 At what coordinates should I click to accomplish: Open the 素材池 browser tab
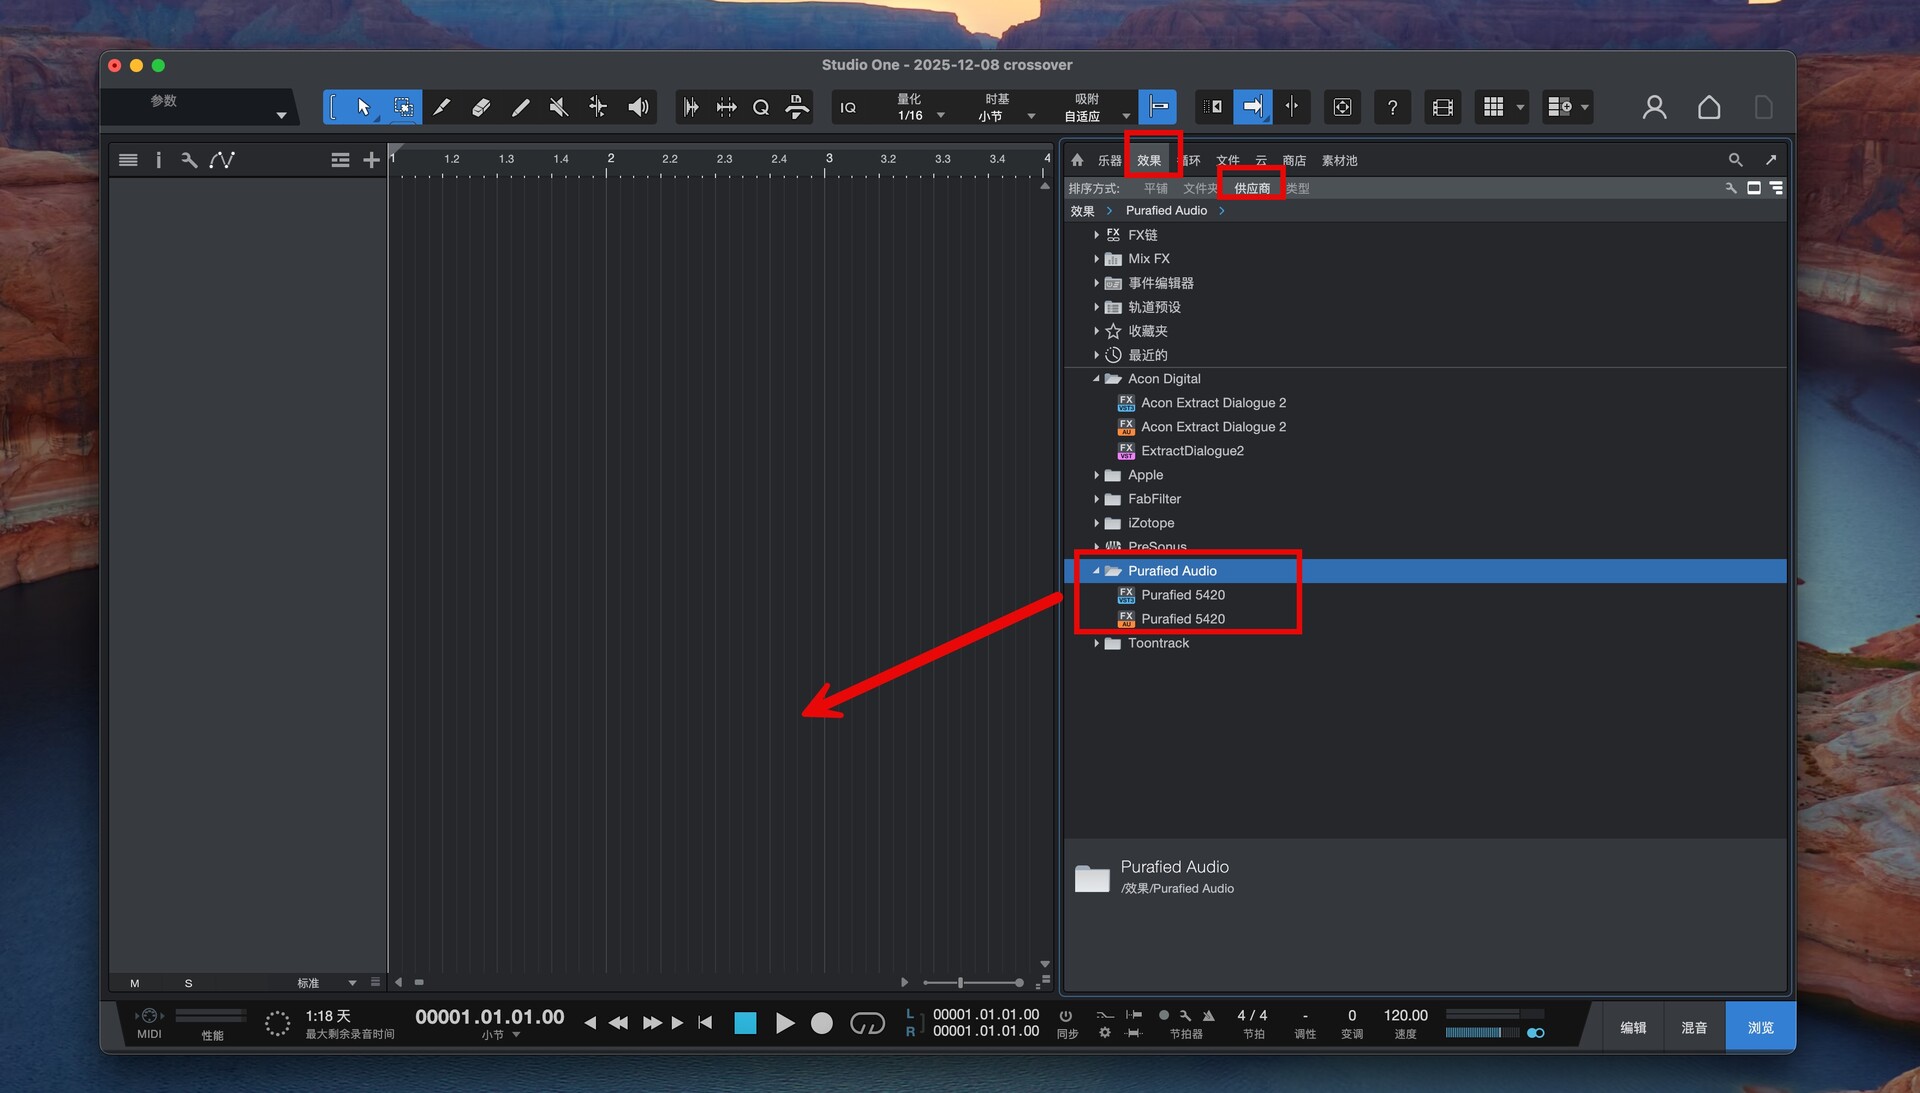click(1339, 160)
